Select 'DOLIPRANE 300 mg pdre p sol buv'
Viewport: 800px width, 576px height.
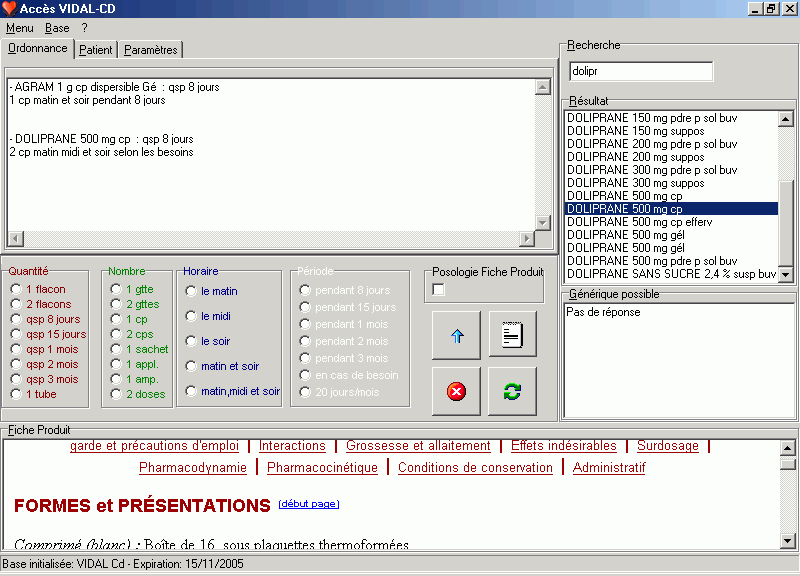(671, 170)
